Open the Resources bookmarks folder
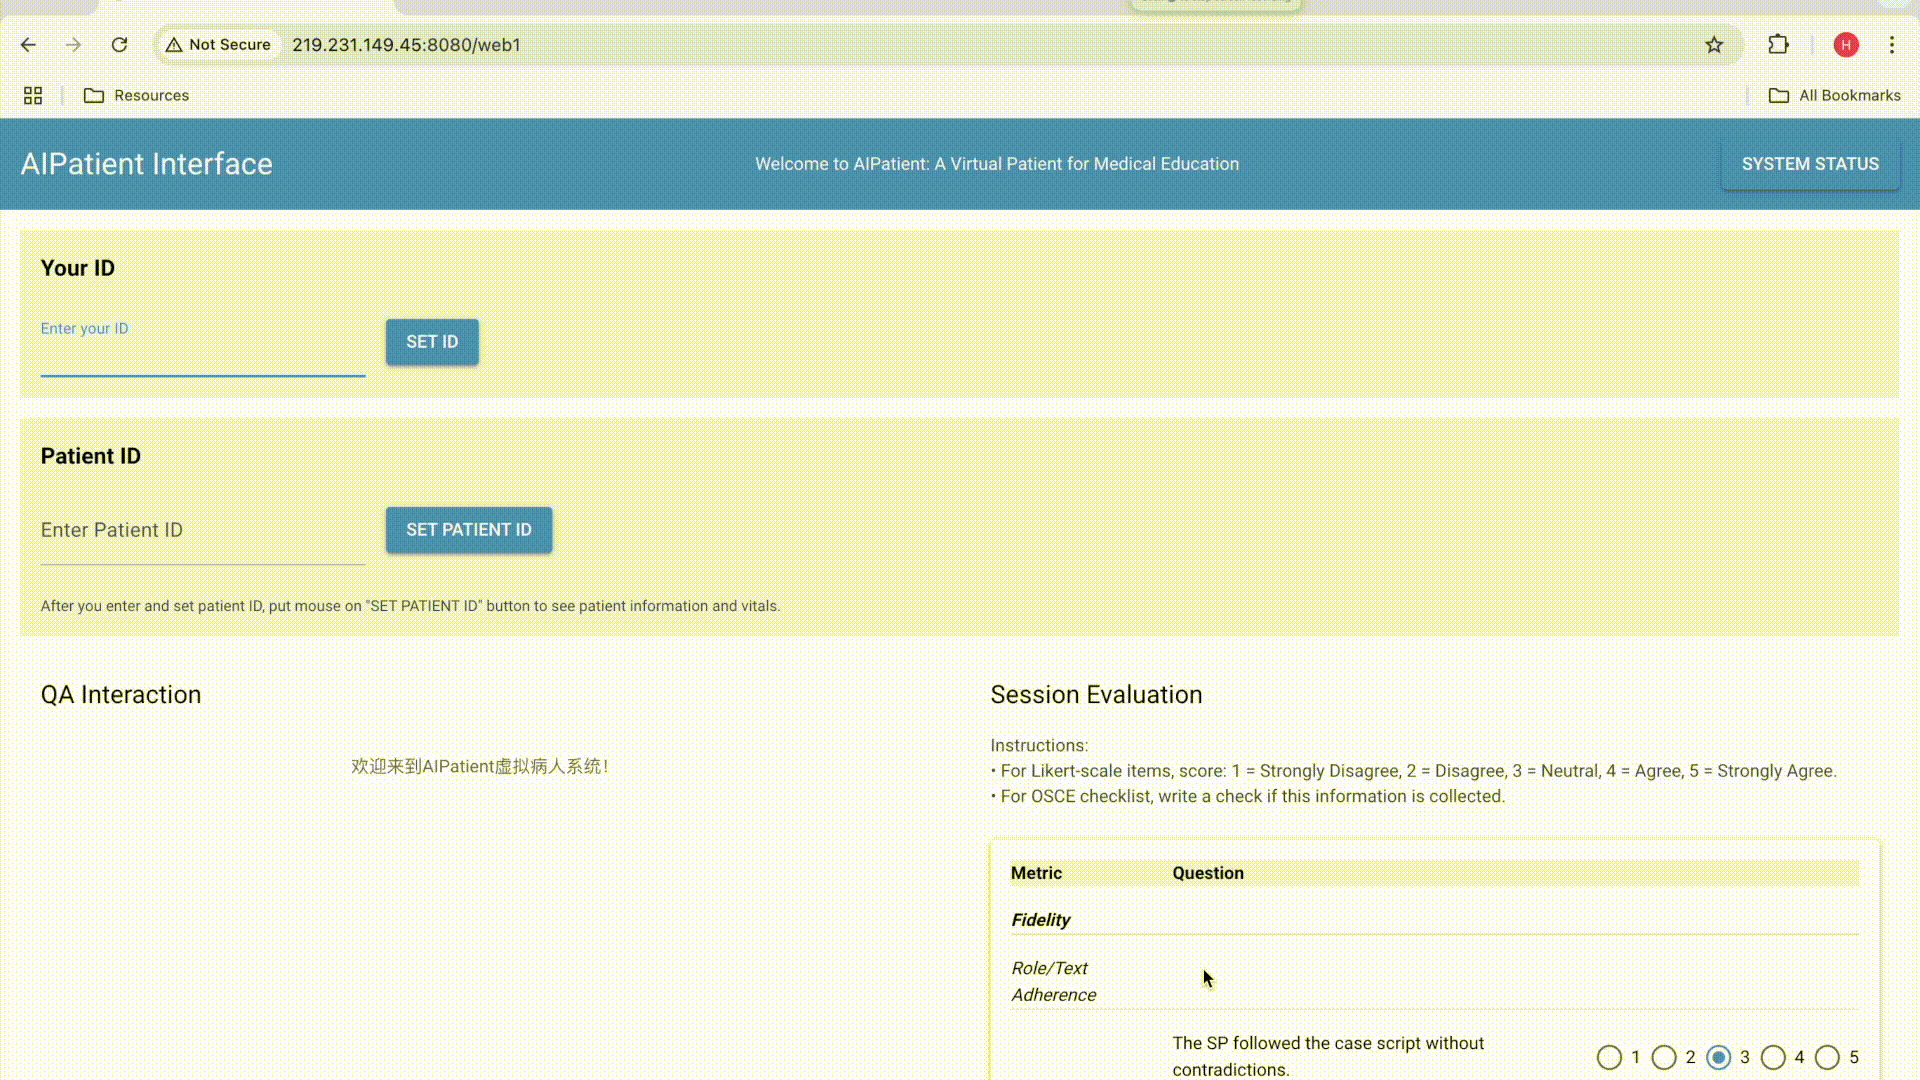Viewport: 1920px width, 1080px height. (136, 96)
